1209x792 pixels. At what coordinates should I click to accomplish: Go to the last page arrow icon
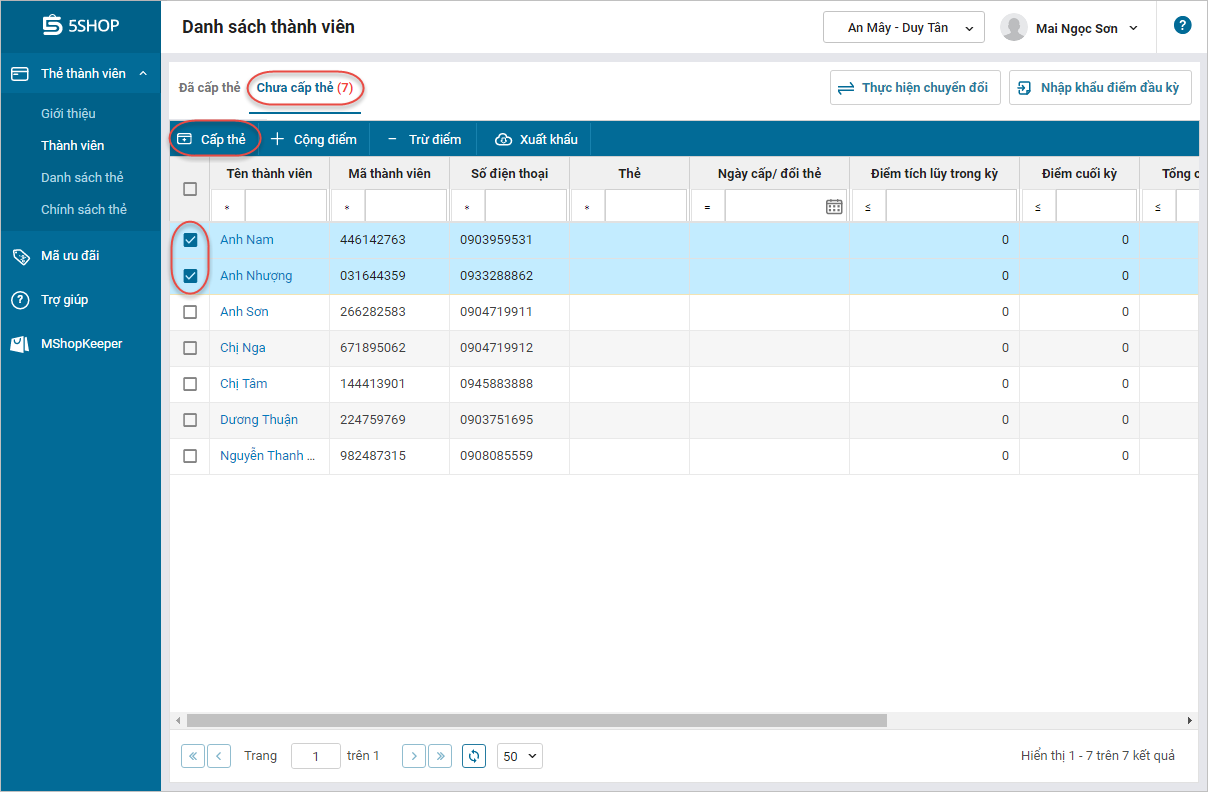point(440,756)
